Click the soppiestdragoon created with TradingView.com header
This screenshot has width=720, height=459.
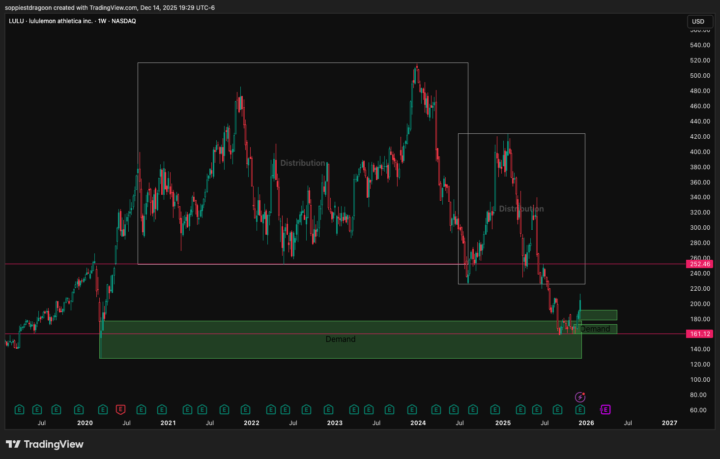click(x=110, y=8)
